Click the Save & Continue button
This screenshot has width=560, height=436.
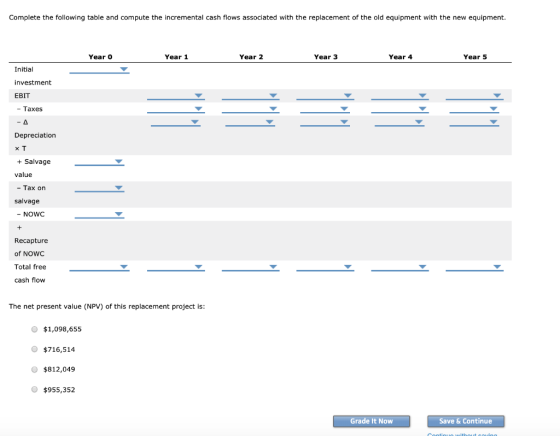click(466, 421)
